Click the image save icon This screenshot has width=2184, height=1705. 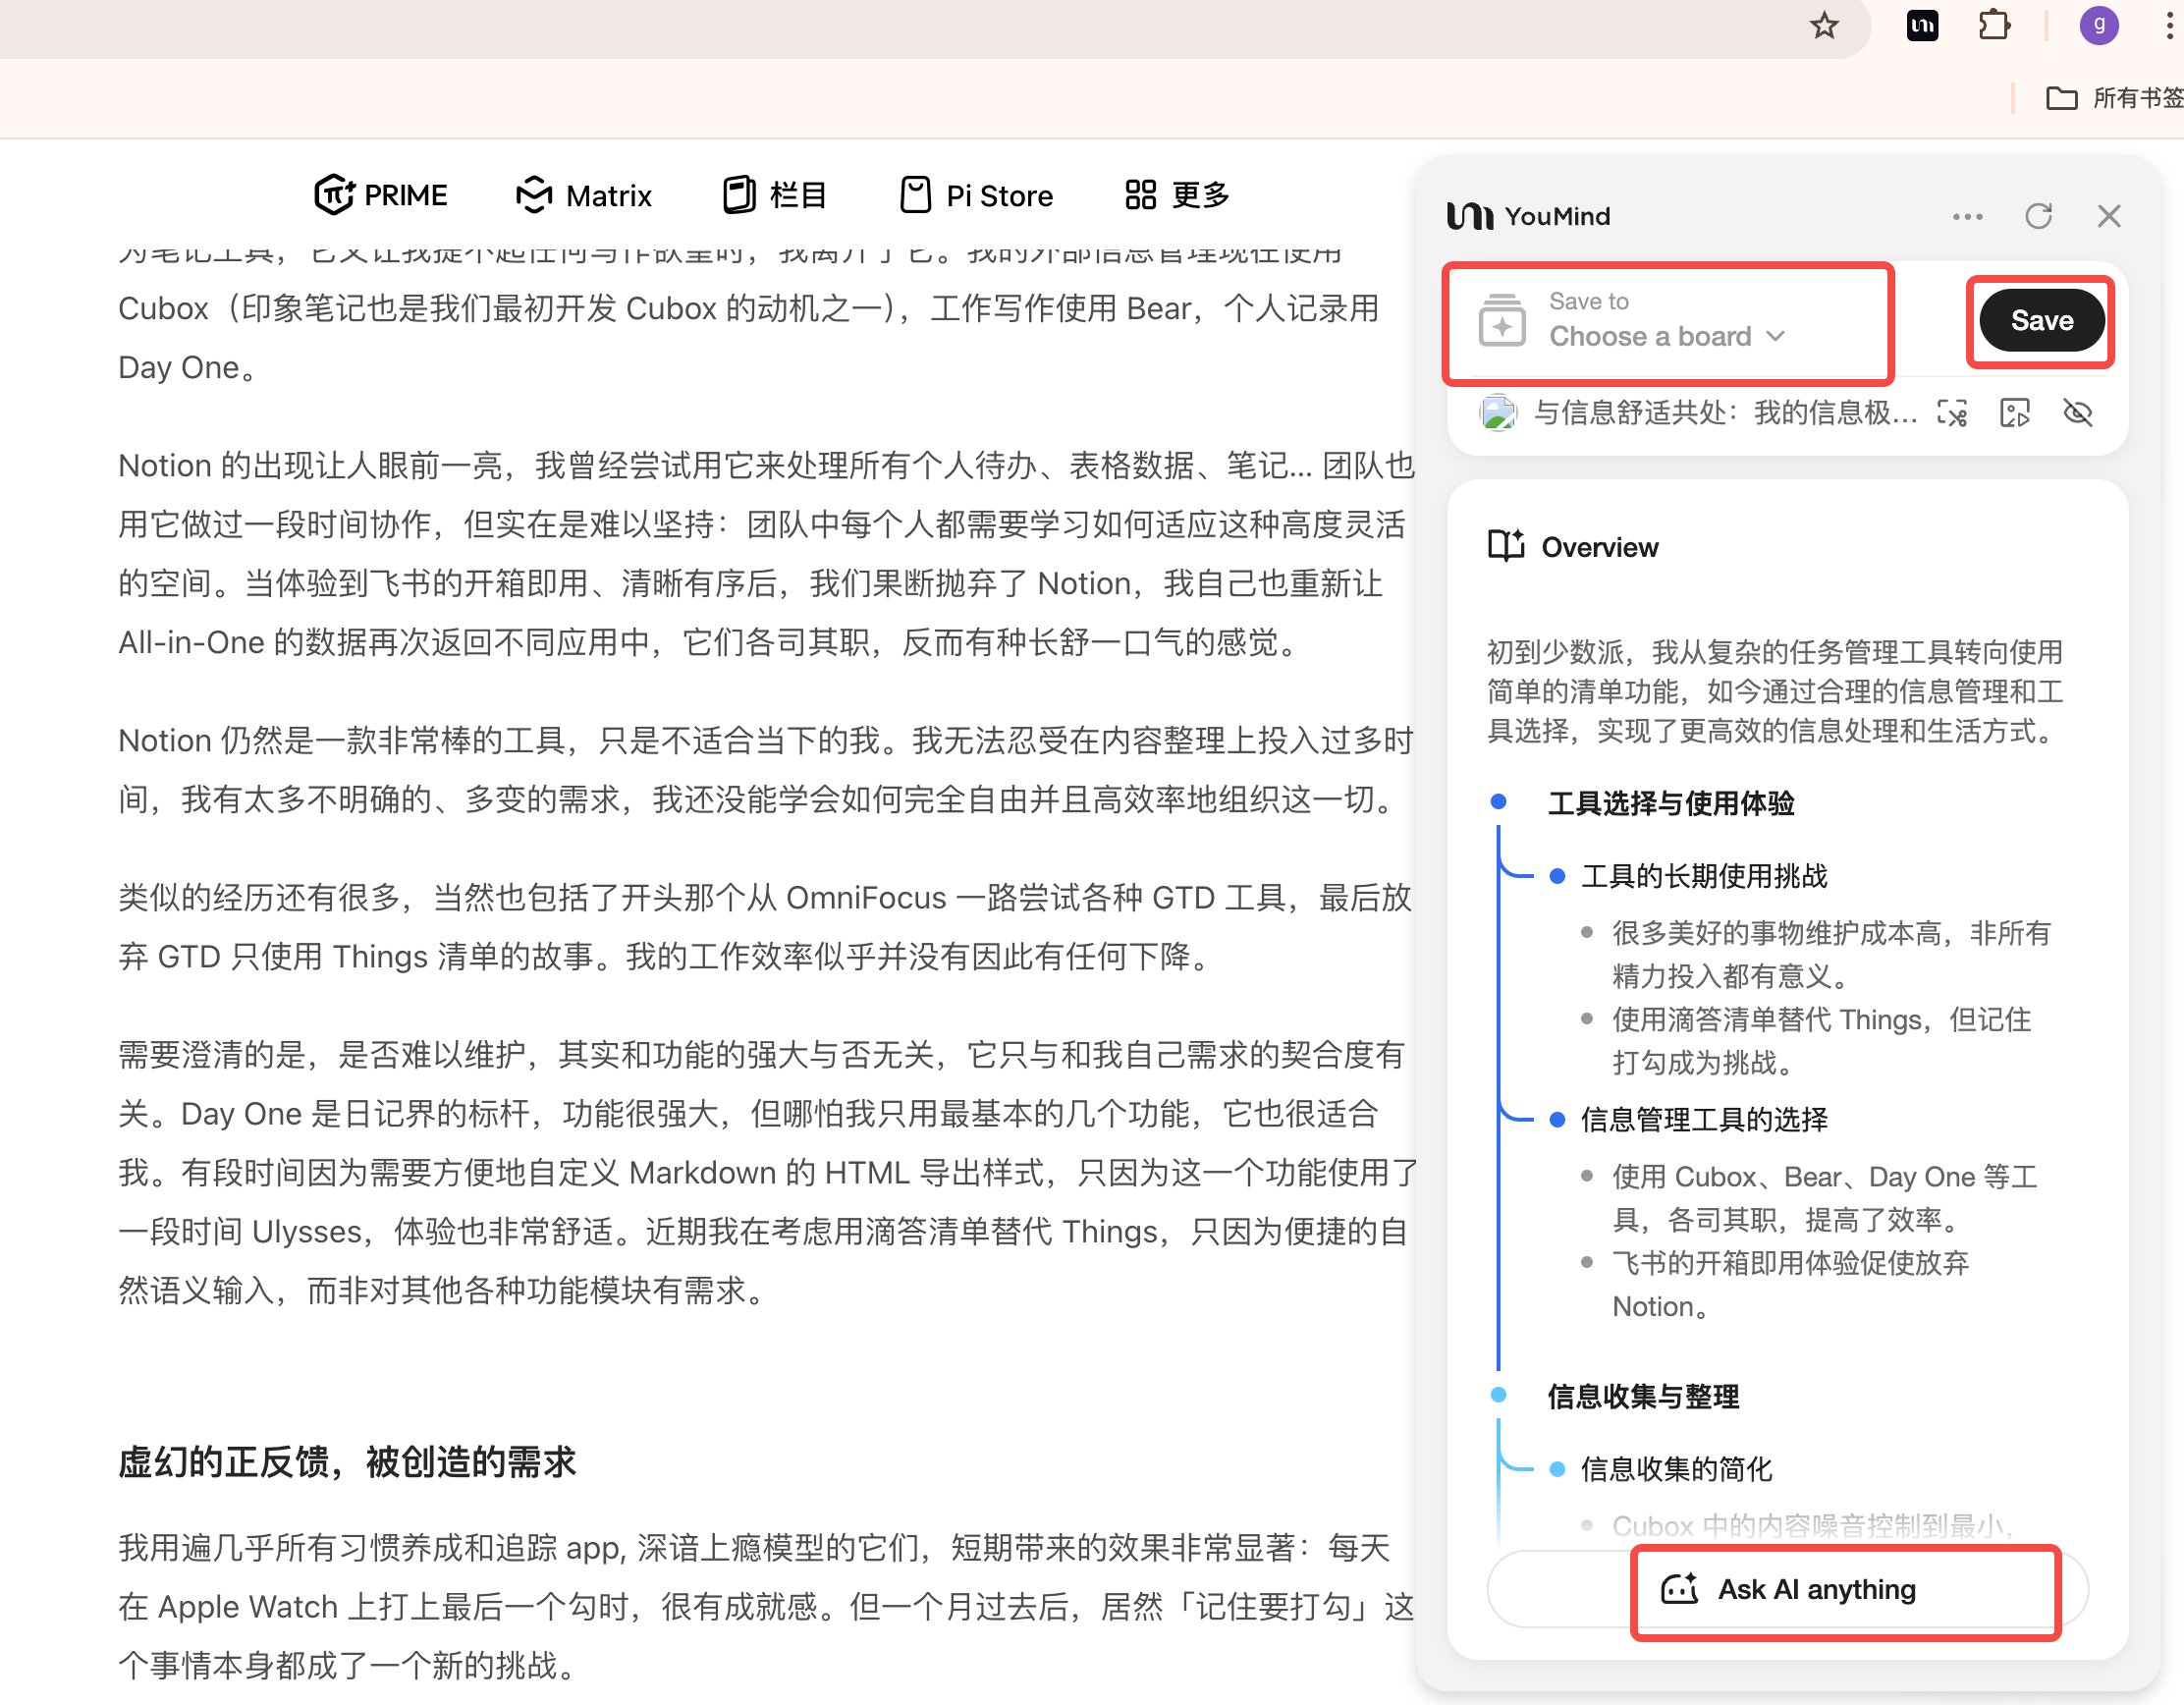[2014, 412]
